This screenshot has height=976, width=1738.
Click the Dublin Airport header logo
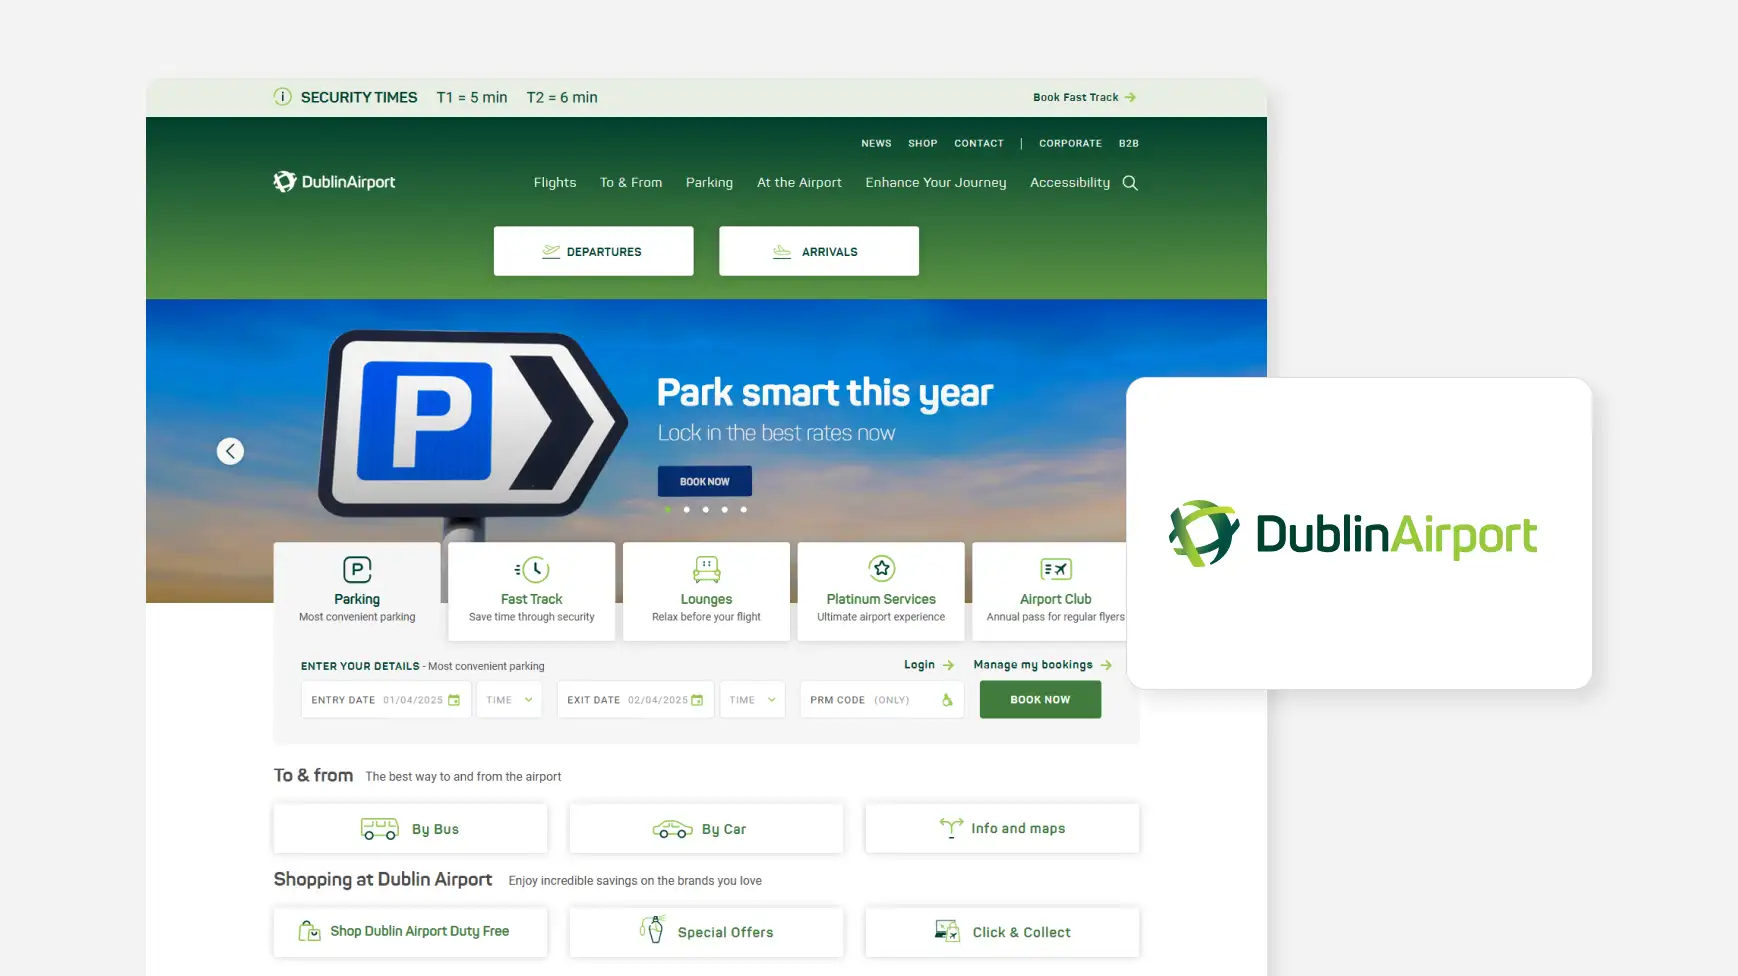(334, 182)
